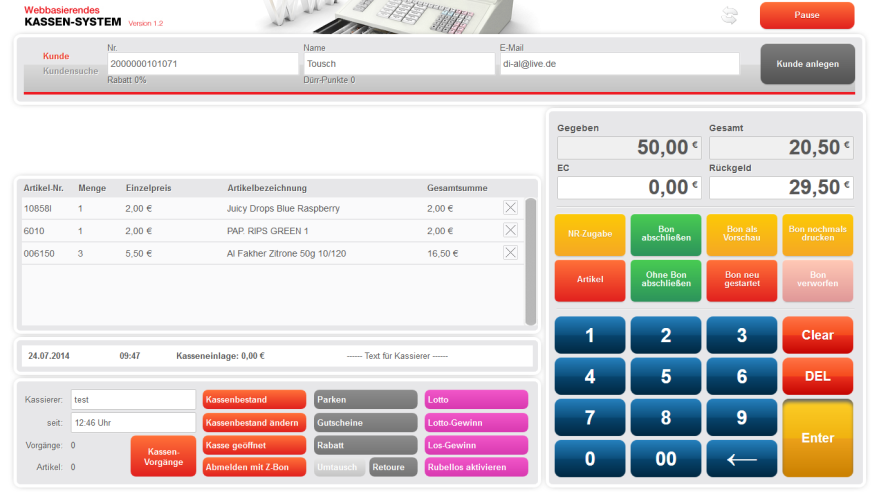Viewport: 879px width, 492px height.
Task: Select Ohne Bon abschließen
Action: click(x=666, y=281)
